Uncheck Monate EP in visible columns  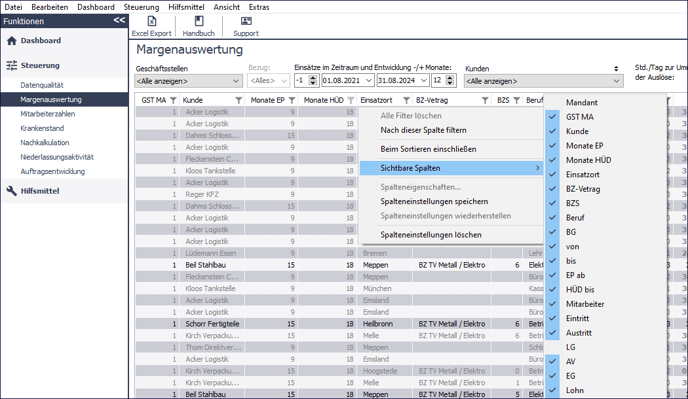(552, 146)
